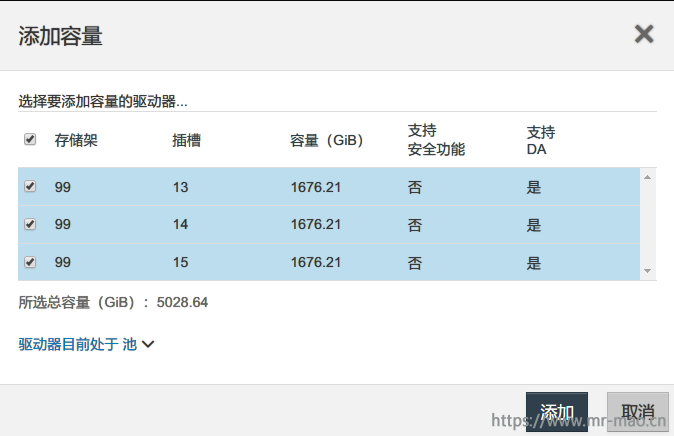The width and height of the screenshot is (674, 436).
Task: Select slot number 14 cell
Action: (181, 224)
